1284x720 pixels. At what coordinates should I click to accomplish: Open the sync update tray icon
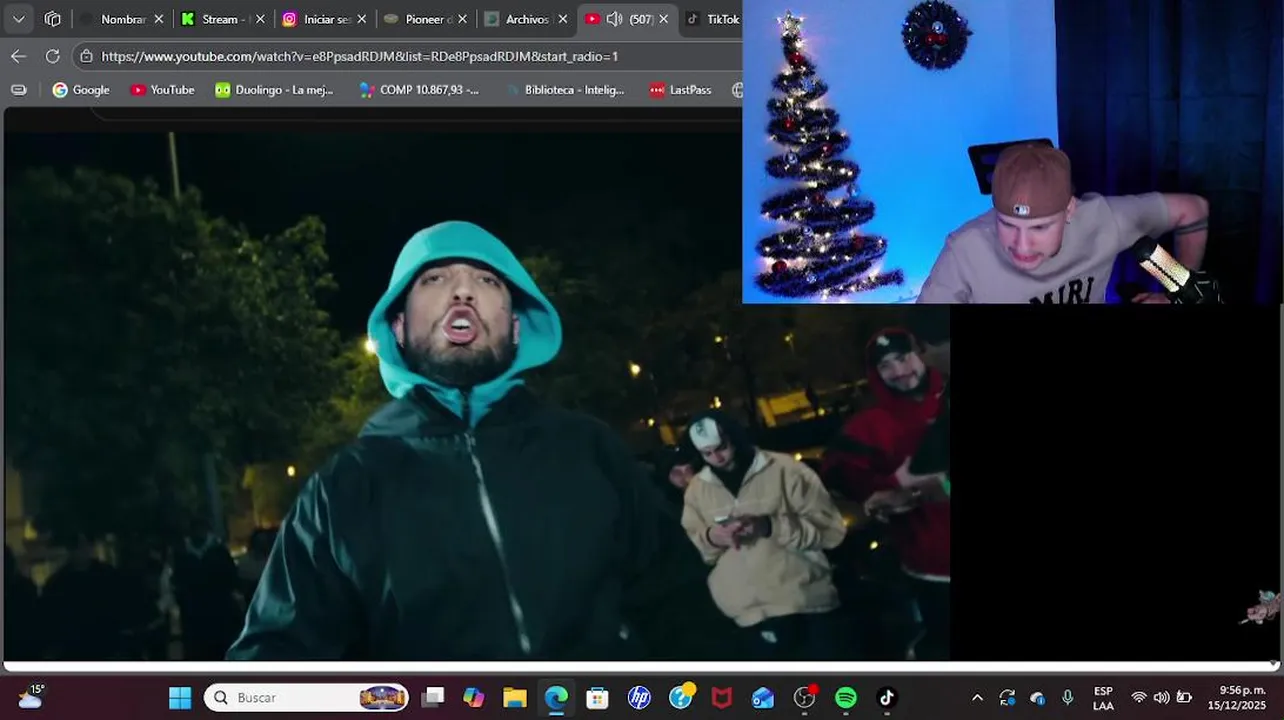point(1007,697)
